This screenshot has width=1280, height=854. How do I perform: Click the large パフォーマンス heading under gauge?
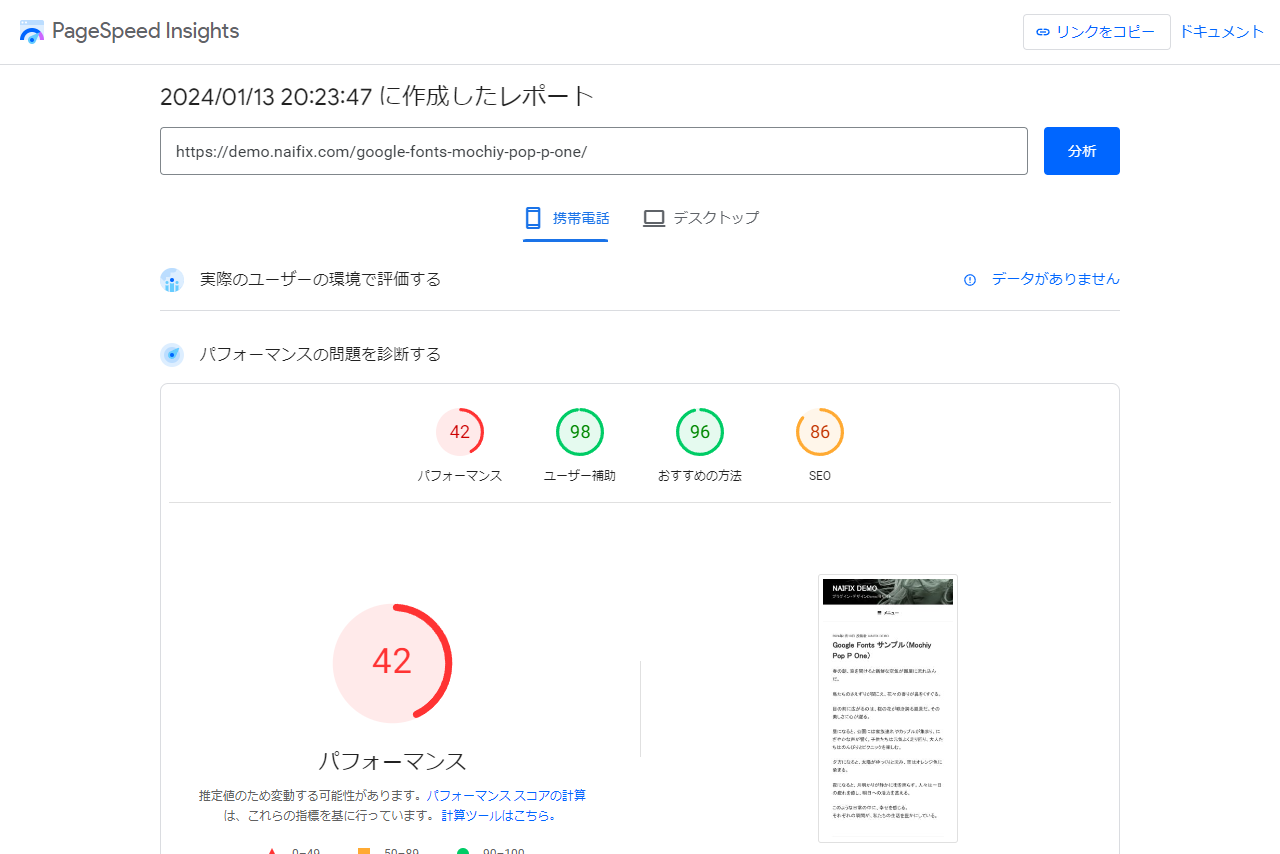tap(392, 761)
